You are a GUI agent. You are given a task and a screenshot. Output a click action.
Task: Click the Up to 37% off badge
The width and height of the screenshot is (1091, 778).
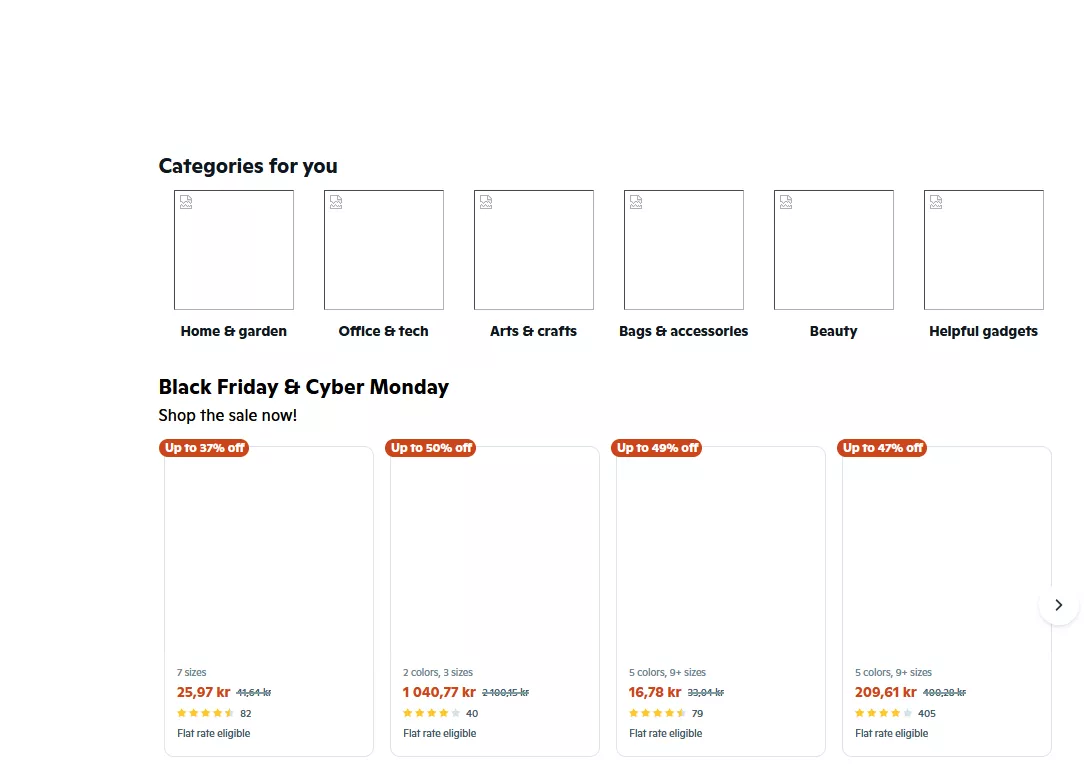pos(205,448)
